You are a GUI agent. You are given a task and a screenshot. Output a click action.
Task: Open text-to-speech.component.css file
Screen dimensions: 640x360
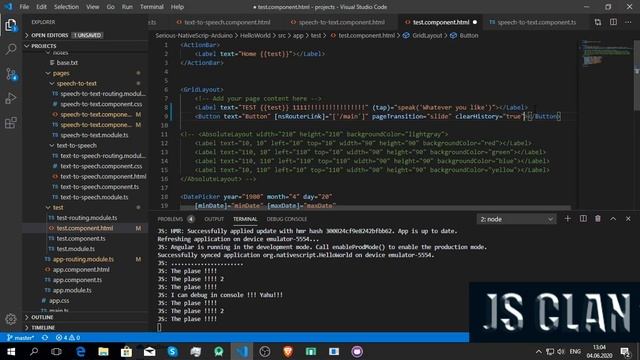pyautogui.click(x=101, y=166)
